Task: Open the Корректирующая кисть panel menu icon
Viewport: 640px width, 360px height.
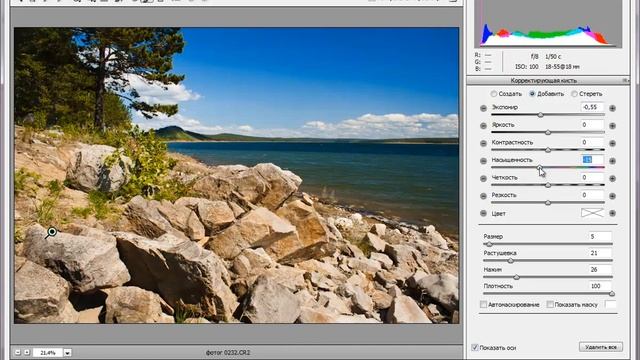Action: pos(625,80)
